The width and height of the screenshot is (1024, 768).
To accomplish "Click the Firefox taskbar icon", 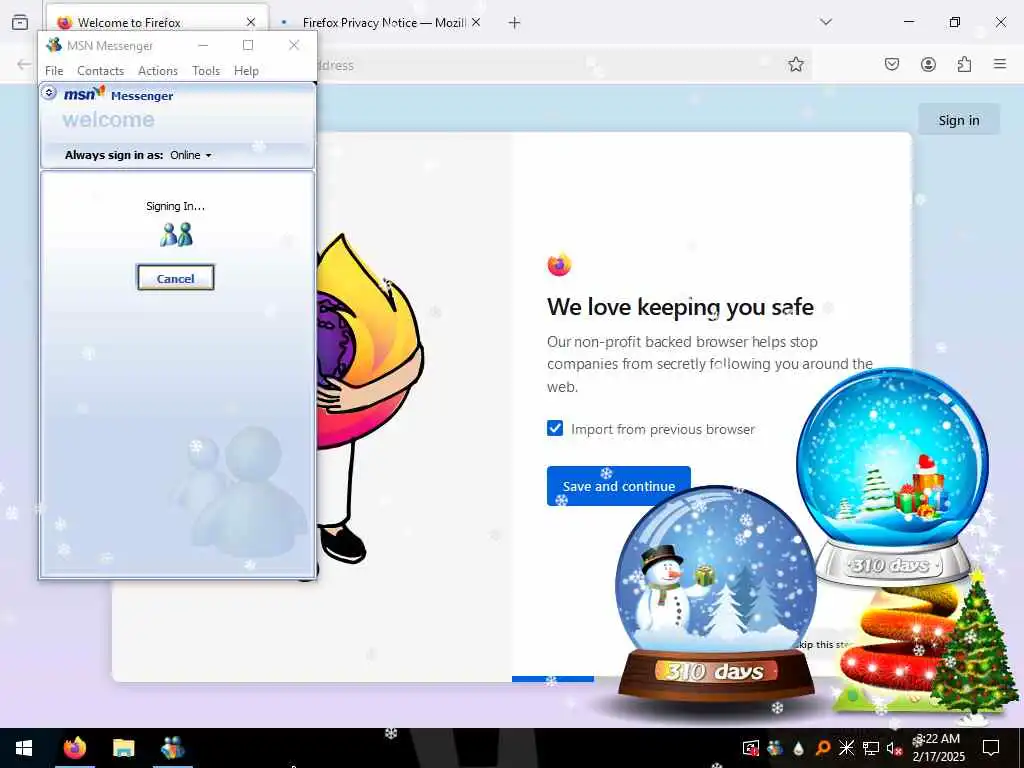I will pos(75,748).
